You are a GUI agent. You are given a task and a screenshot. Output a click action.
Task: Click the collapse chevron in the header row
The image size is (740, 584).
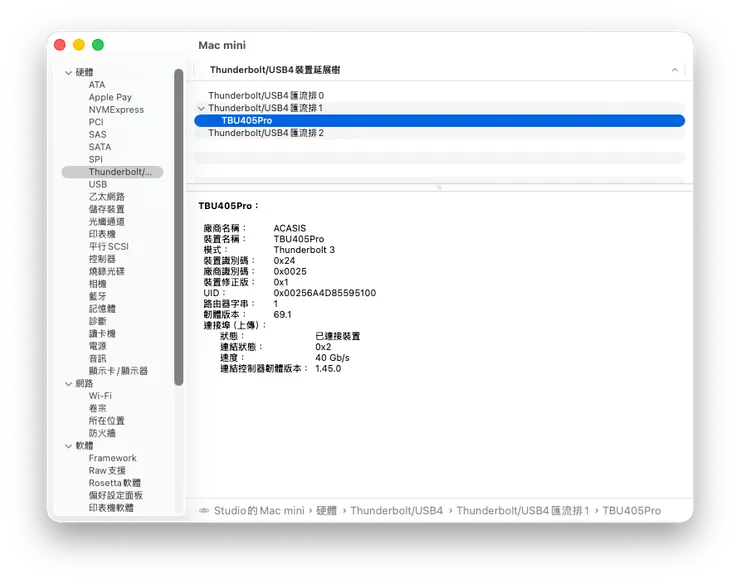675,70
